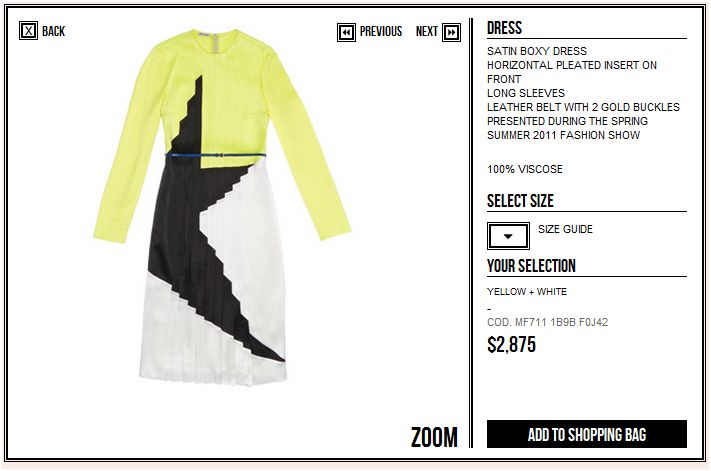Viewport: 711px width, 471px height.
Task: Click the SATIN BOXY DRESS description line
Action: 537,51
